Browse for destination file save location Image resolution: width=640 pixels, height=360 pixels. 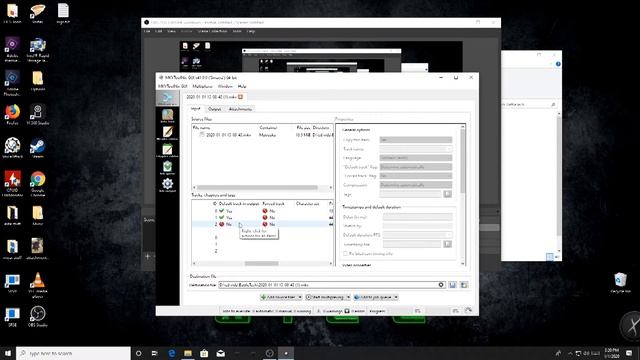(x=453, y=285)
